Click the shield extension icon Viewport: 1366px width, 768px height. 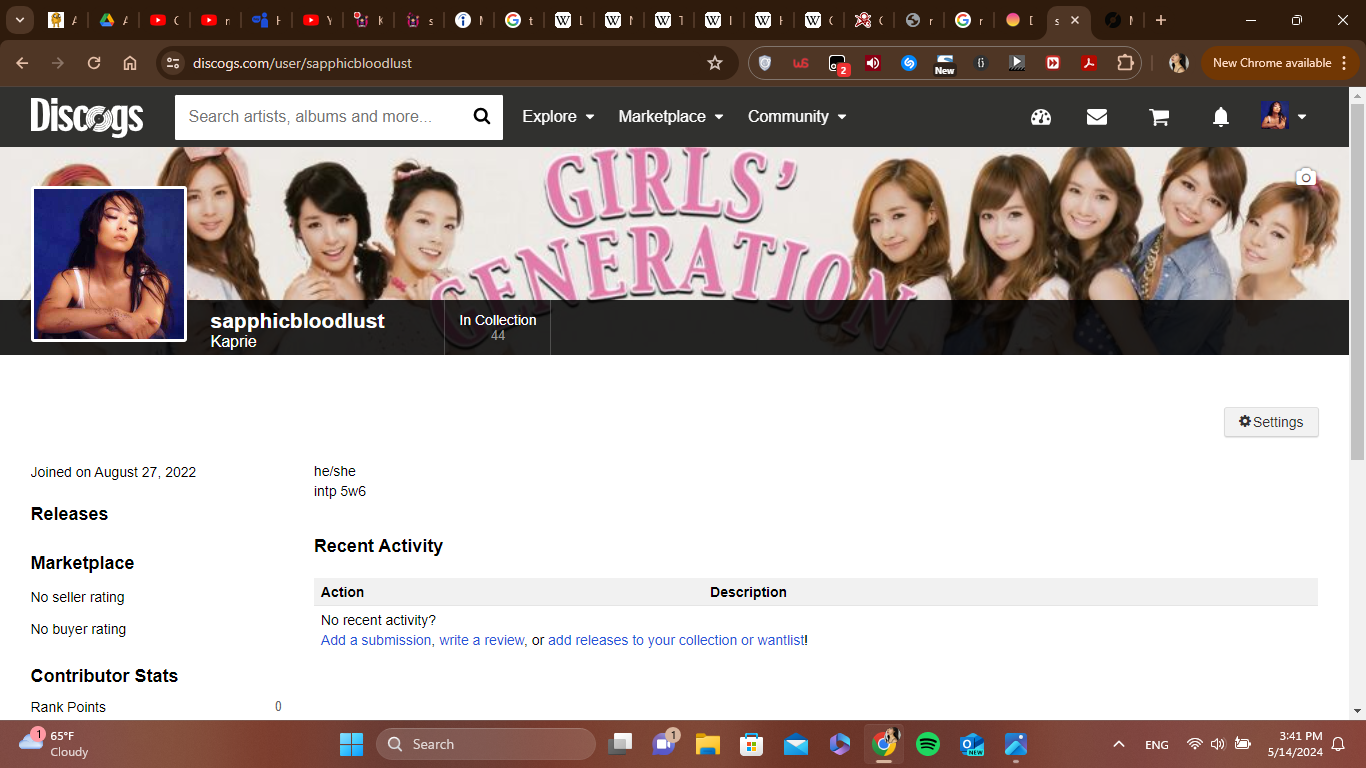tap(765, 63)
